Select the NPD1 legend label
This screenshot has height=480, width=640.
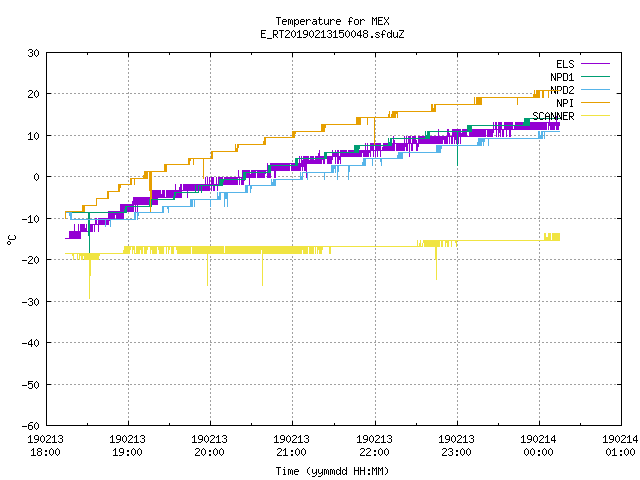click(x=562, y=77)
